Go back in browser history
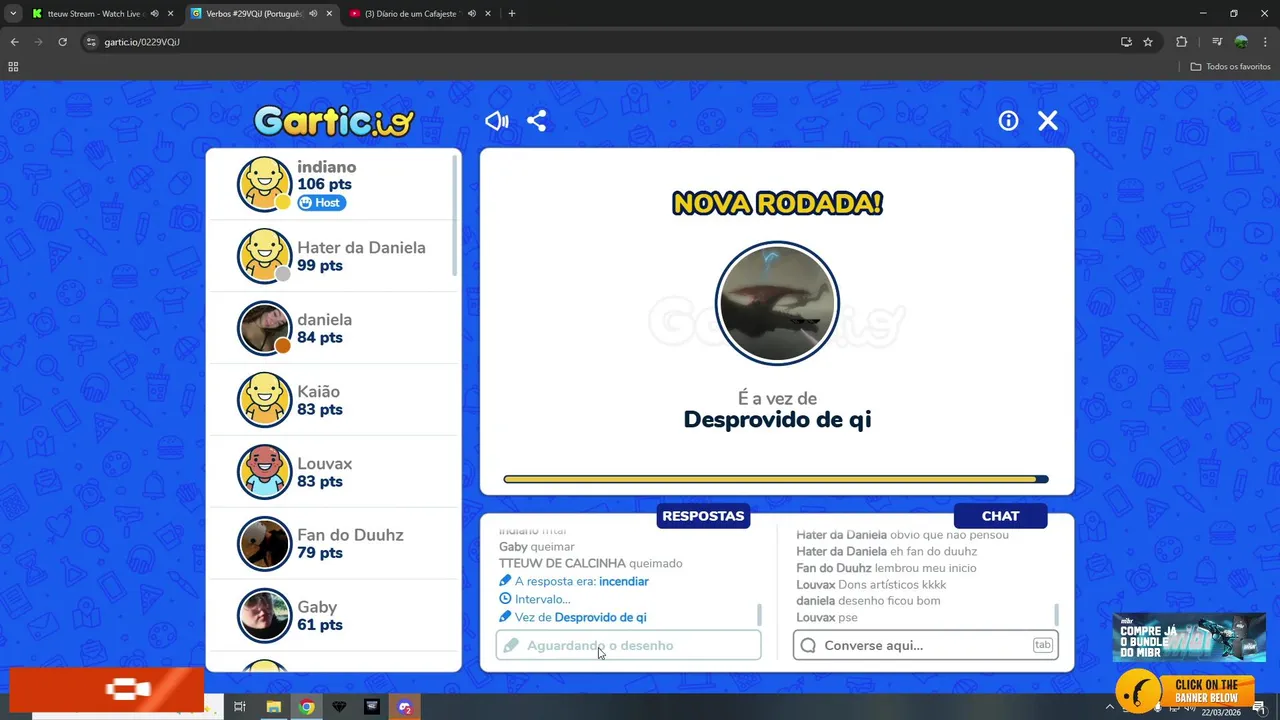Screen dimensions: 1280x720 [x=14, y=42]
